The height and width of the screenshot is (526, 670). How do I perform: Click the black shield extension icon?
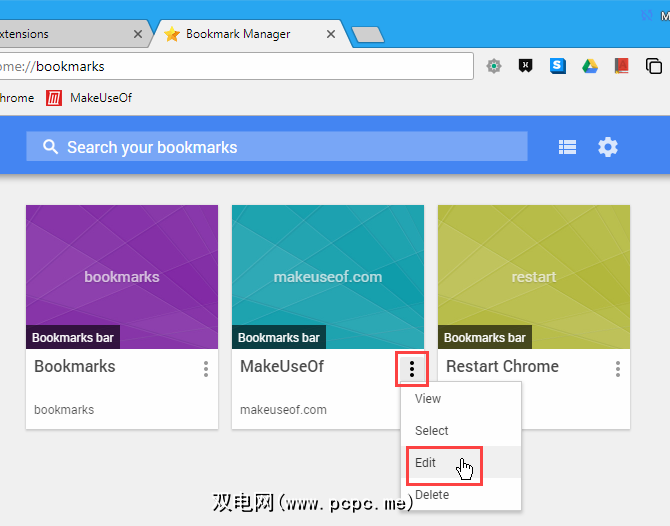(526, 66)
